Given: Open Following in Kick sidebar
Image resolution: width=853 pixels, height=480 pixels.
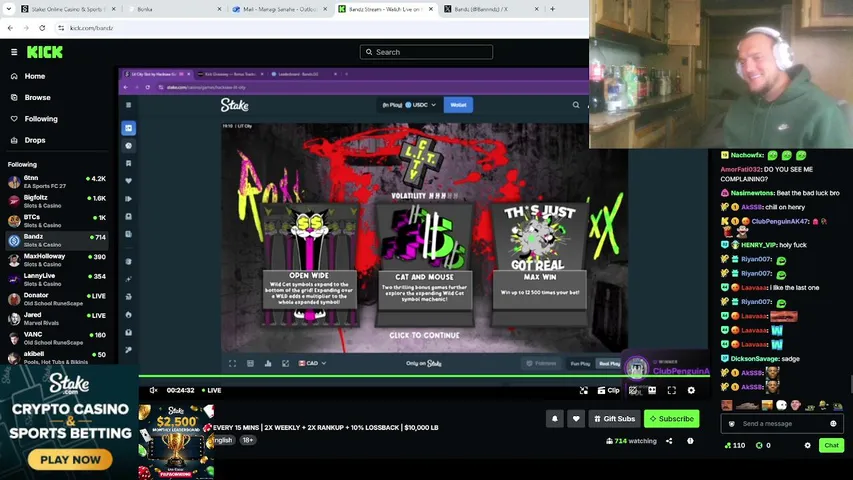Looking at the screenshot, I should pos(41,119).
